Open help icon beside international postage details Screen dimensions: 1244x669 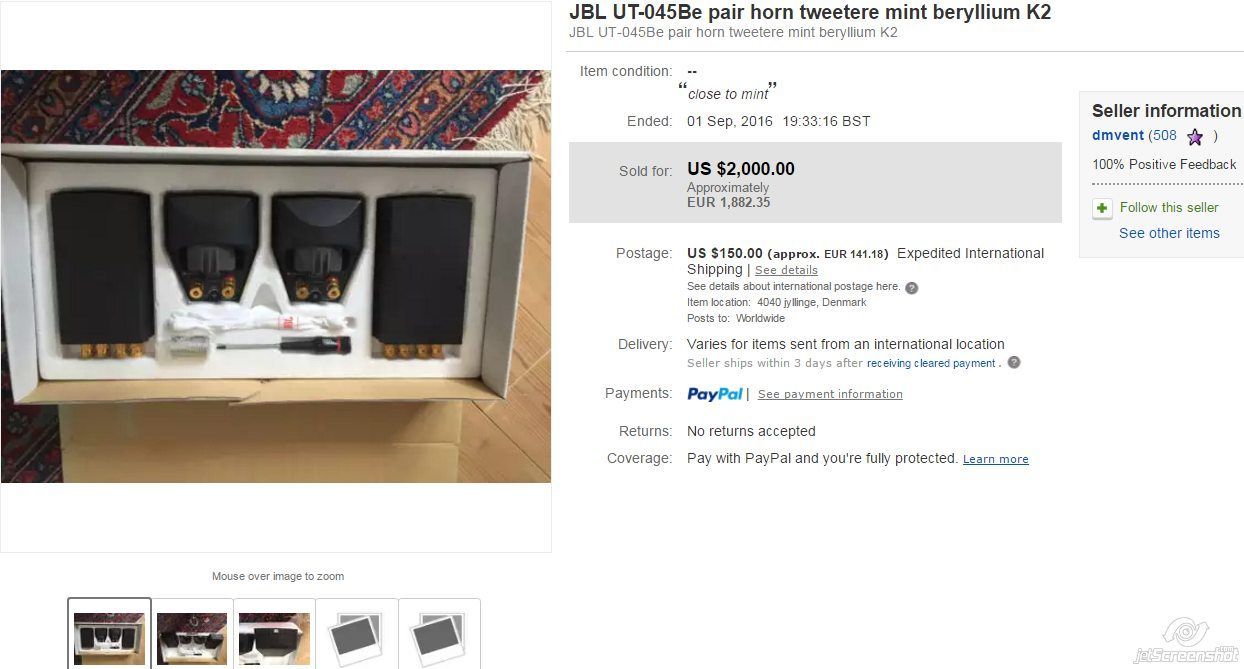[x=911, y=288]
